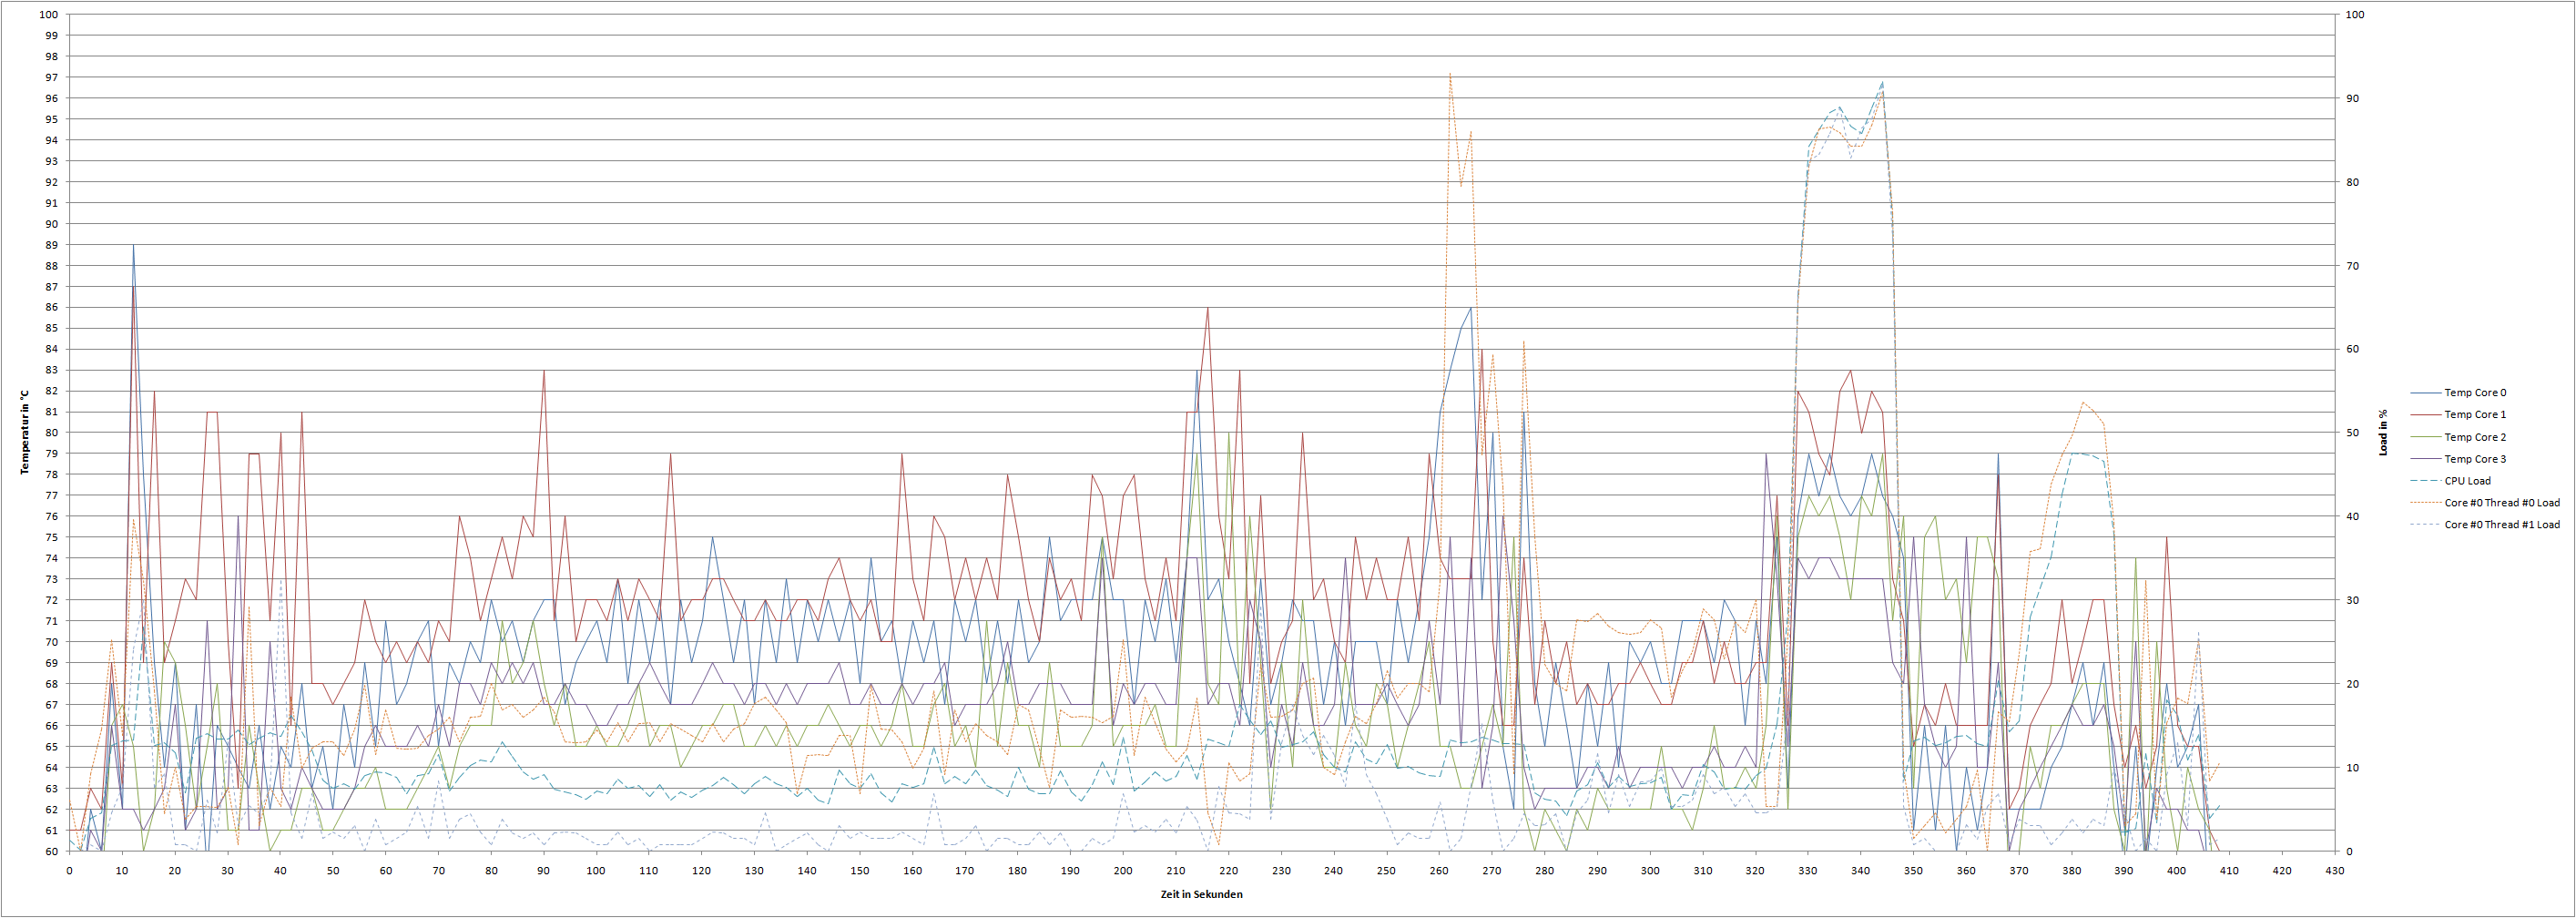Click the orange dotted peak near 262 seconds
Viewport: 2576px width, 918px height.
tap(1450, 74)
